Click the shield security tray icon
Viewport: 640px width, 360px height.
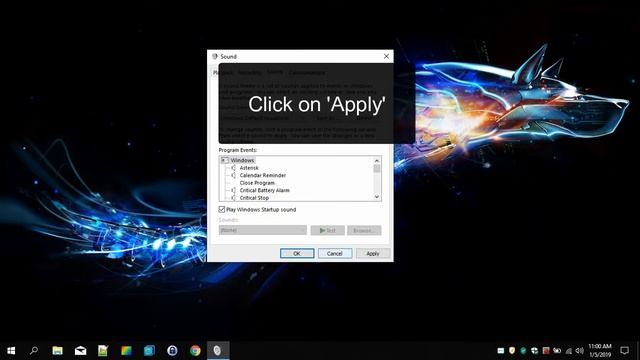point(512,351)
